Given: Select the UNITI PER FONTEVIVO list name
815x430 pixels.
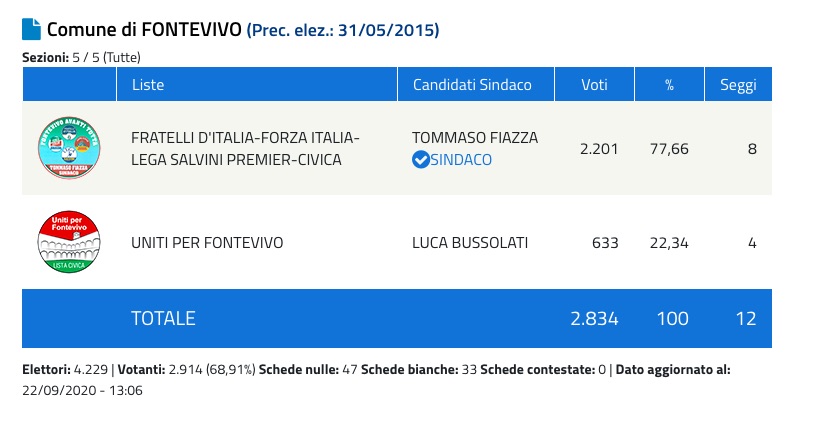Looking at the screenshot, I should [207, 242].
